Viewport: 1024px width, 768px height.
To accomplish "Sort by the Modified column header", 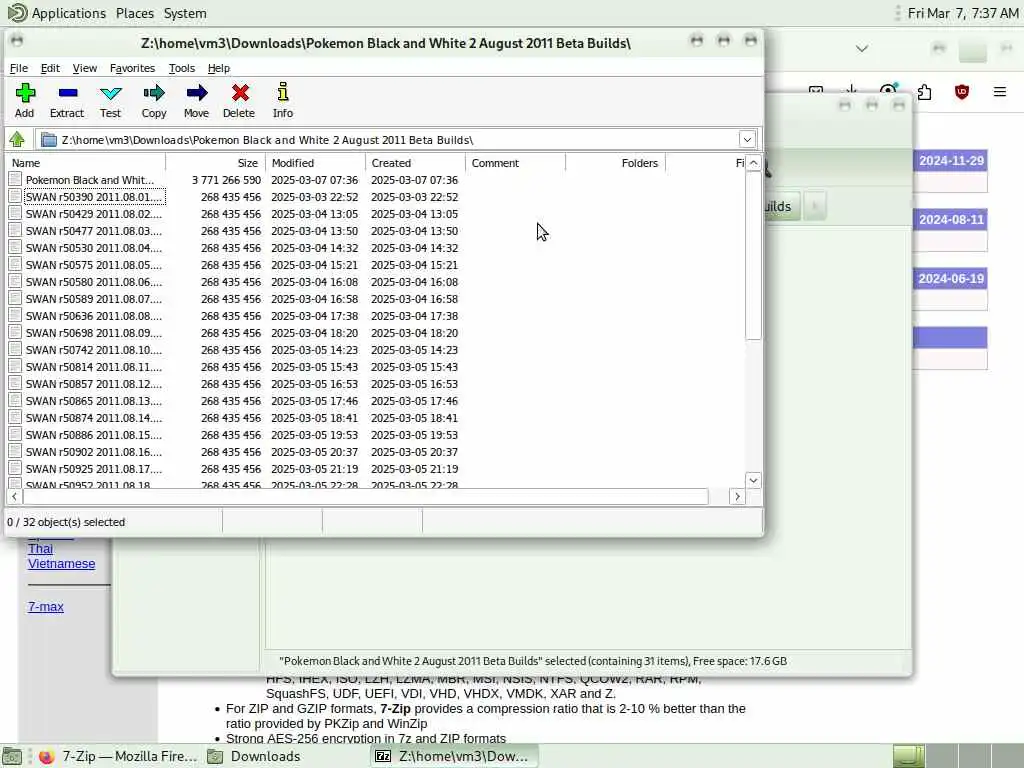I will tap(315, 163).
